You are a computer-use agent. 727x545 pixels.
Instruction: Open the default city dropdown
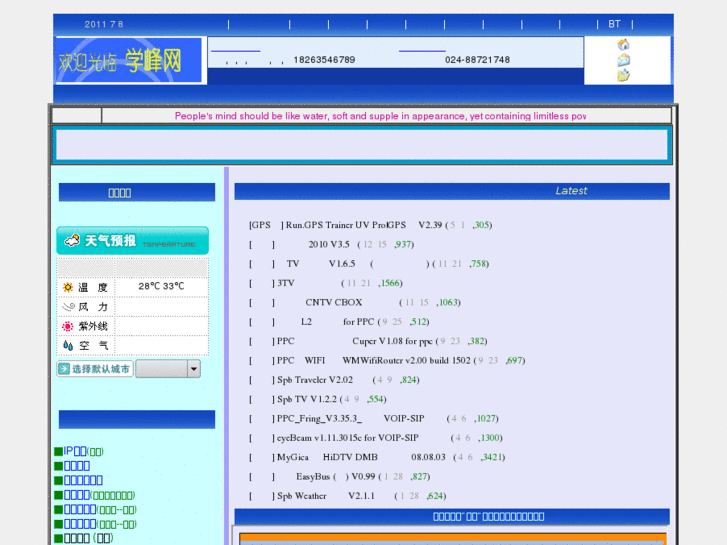click(x=167, y=369)
